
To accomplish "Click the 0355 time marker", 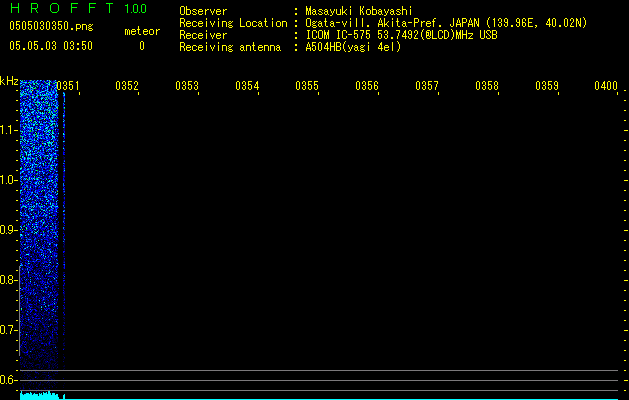I will 307,86.
